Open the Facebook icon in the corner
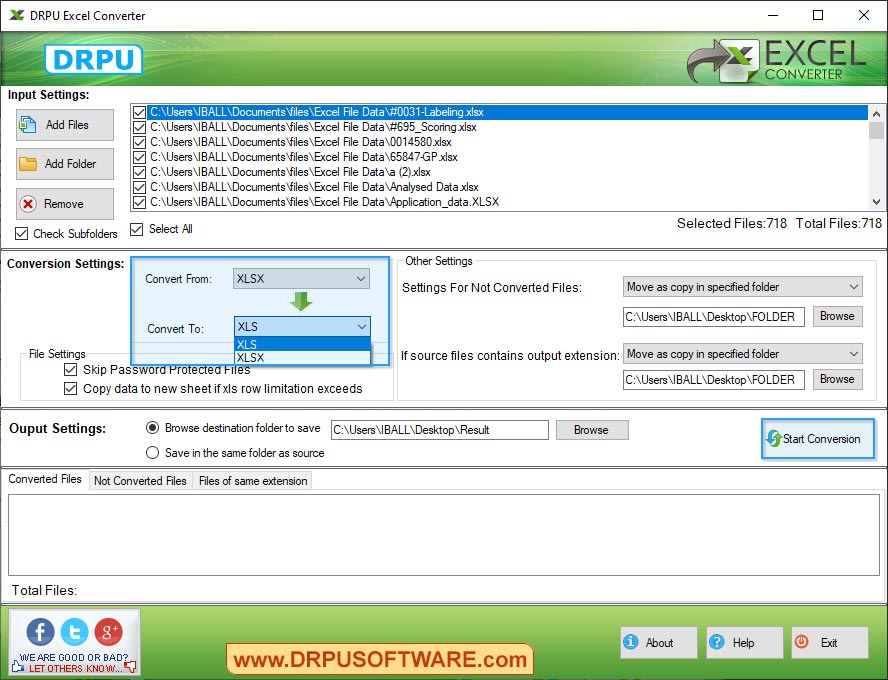 coord(39,631)
